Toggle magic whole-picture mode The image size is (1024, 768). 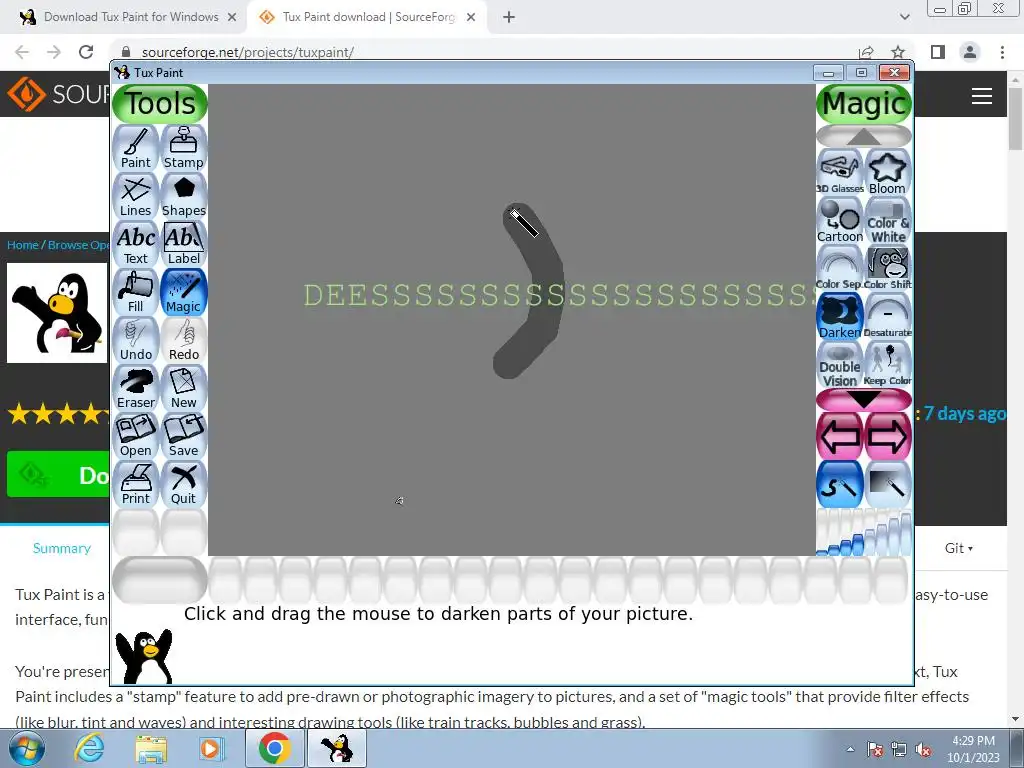click(x=888, y=484)
